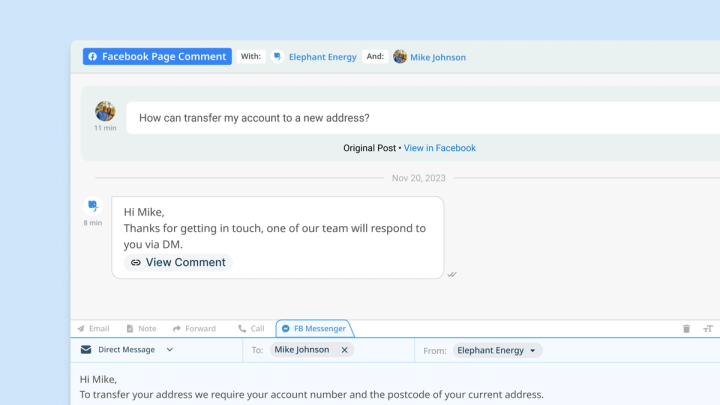The height and width of the screenshot is (405, 720).
Task: Switch to the Forward tab
Action: click(x=194, y=329)
